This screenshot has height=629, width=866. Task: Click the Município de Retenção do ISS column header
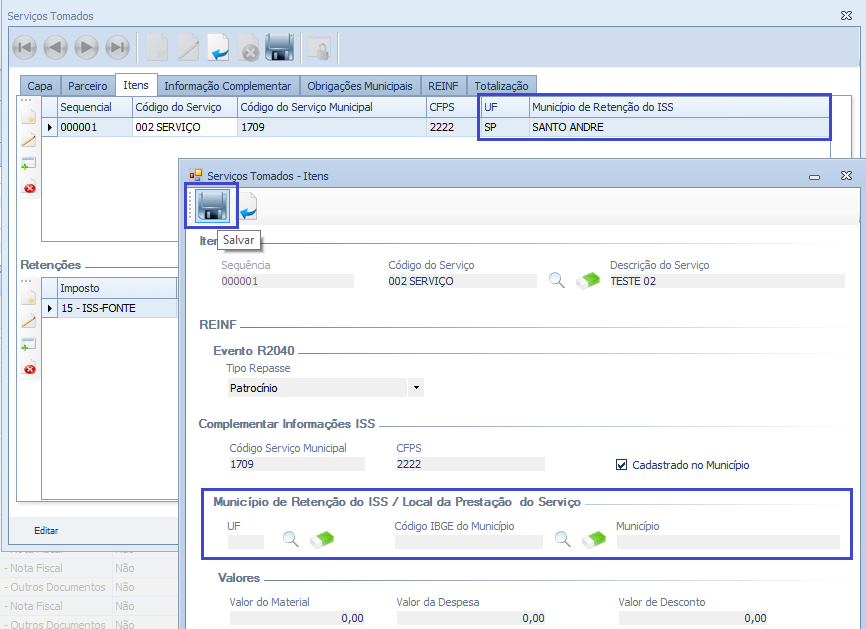coord(678,107)
